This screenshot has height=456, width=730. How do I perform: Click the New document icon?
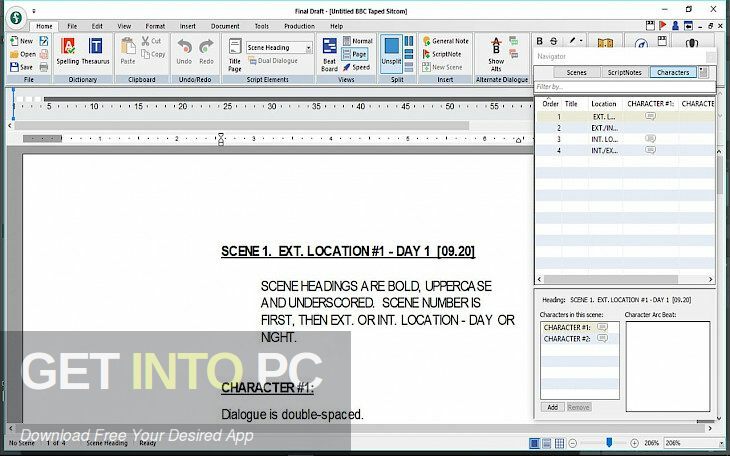point(14,41)
